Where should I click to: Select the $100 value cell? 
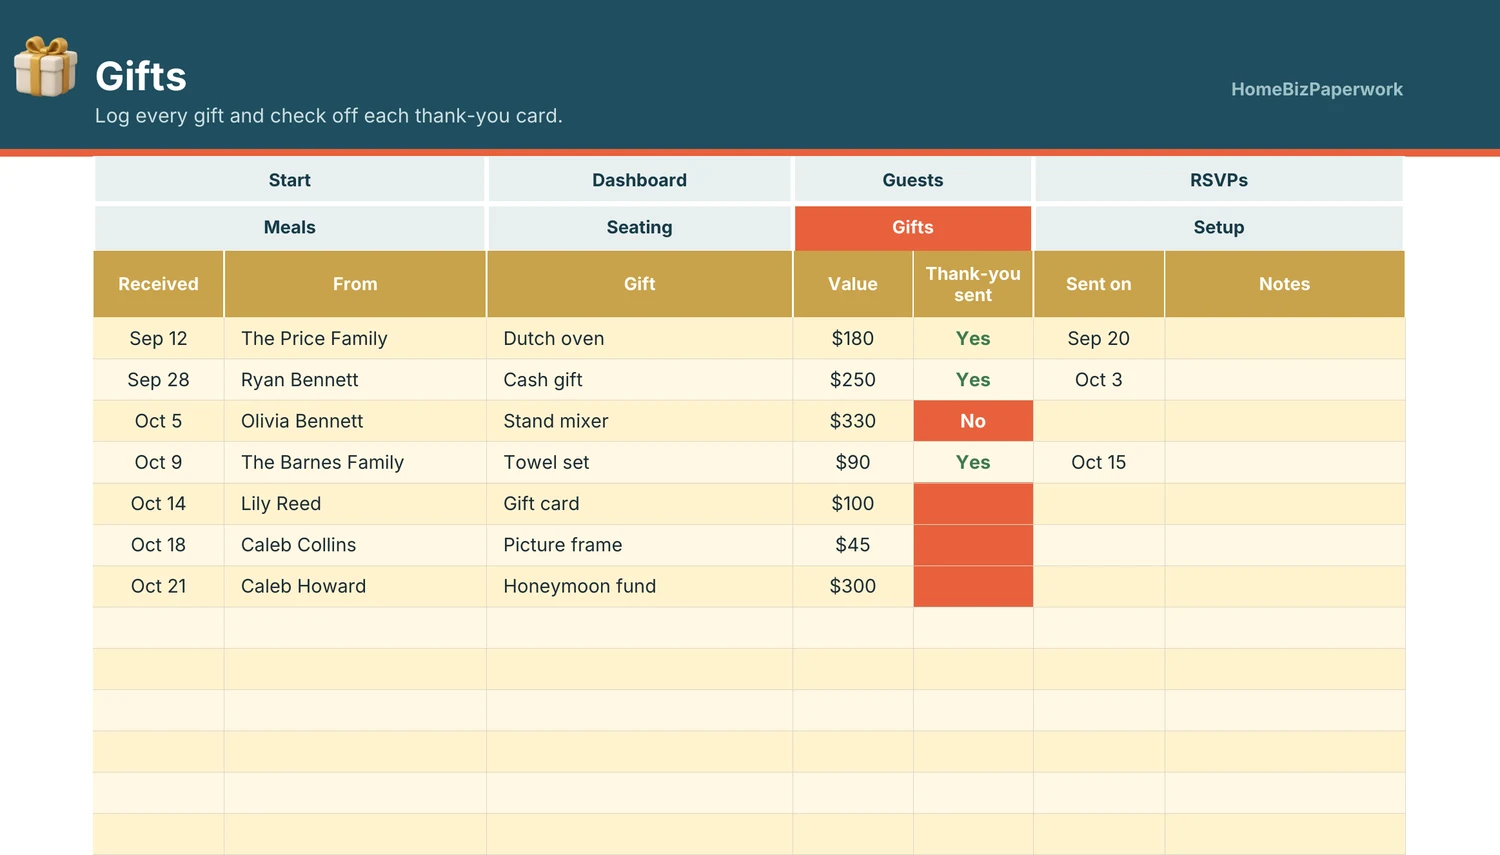(853, 504)
